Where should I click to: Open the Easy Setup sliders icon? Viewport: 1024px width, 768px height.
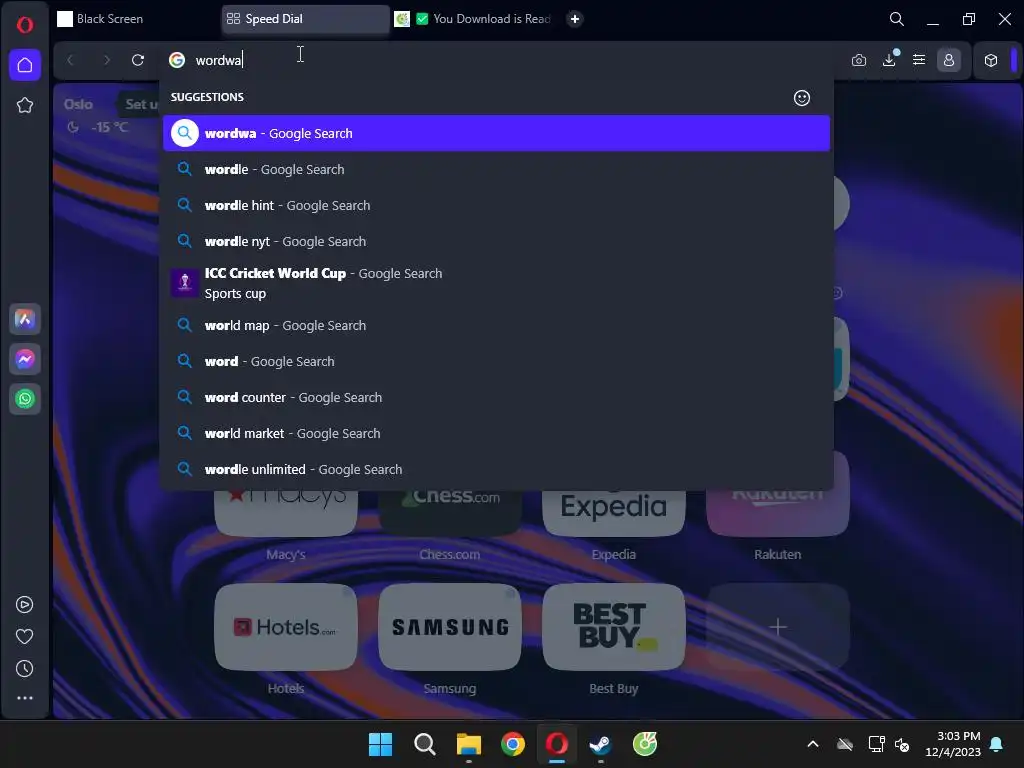point(919,60)
